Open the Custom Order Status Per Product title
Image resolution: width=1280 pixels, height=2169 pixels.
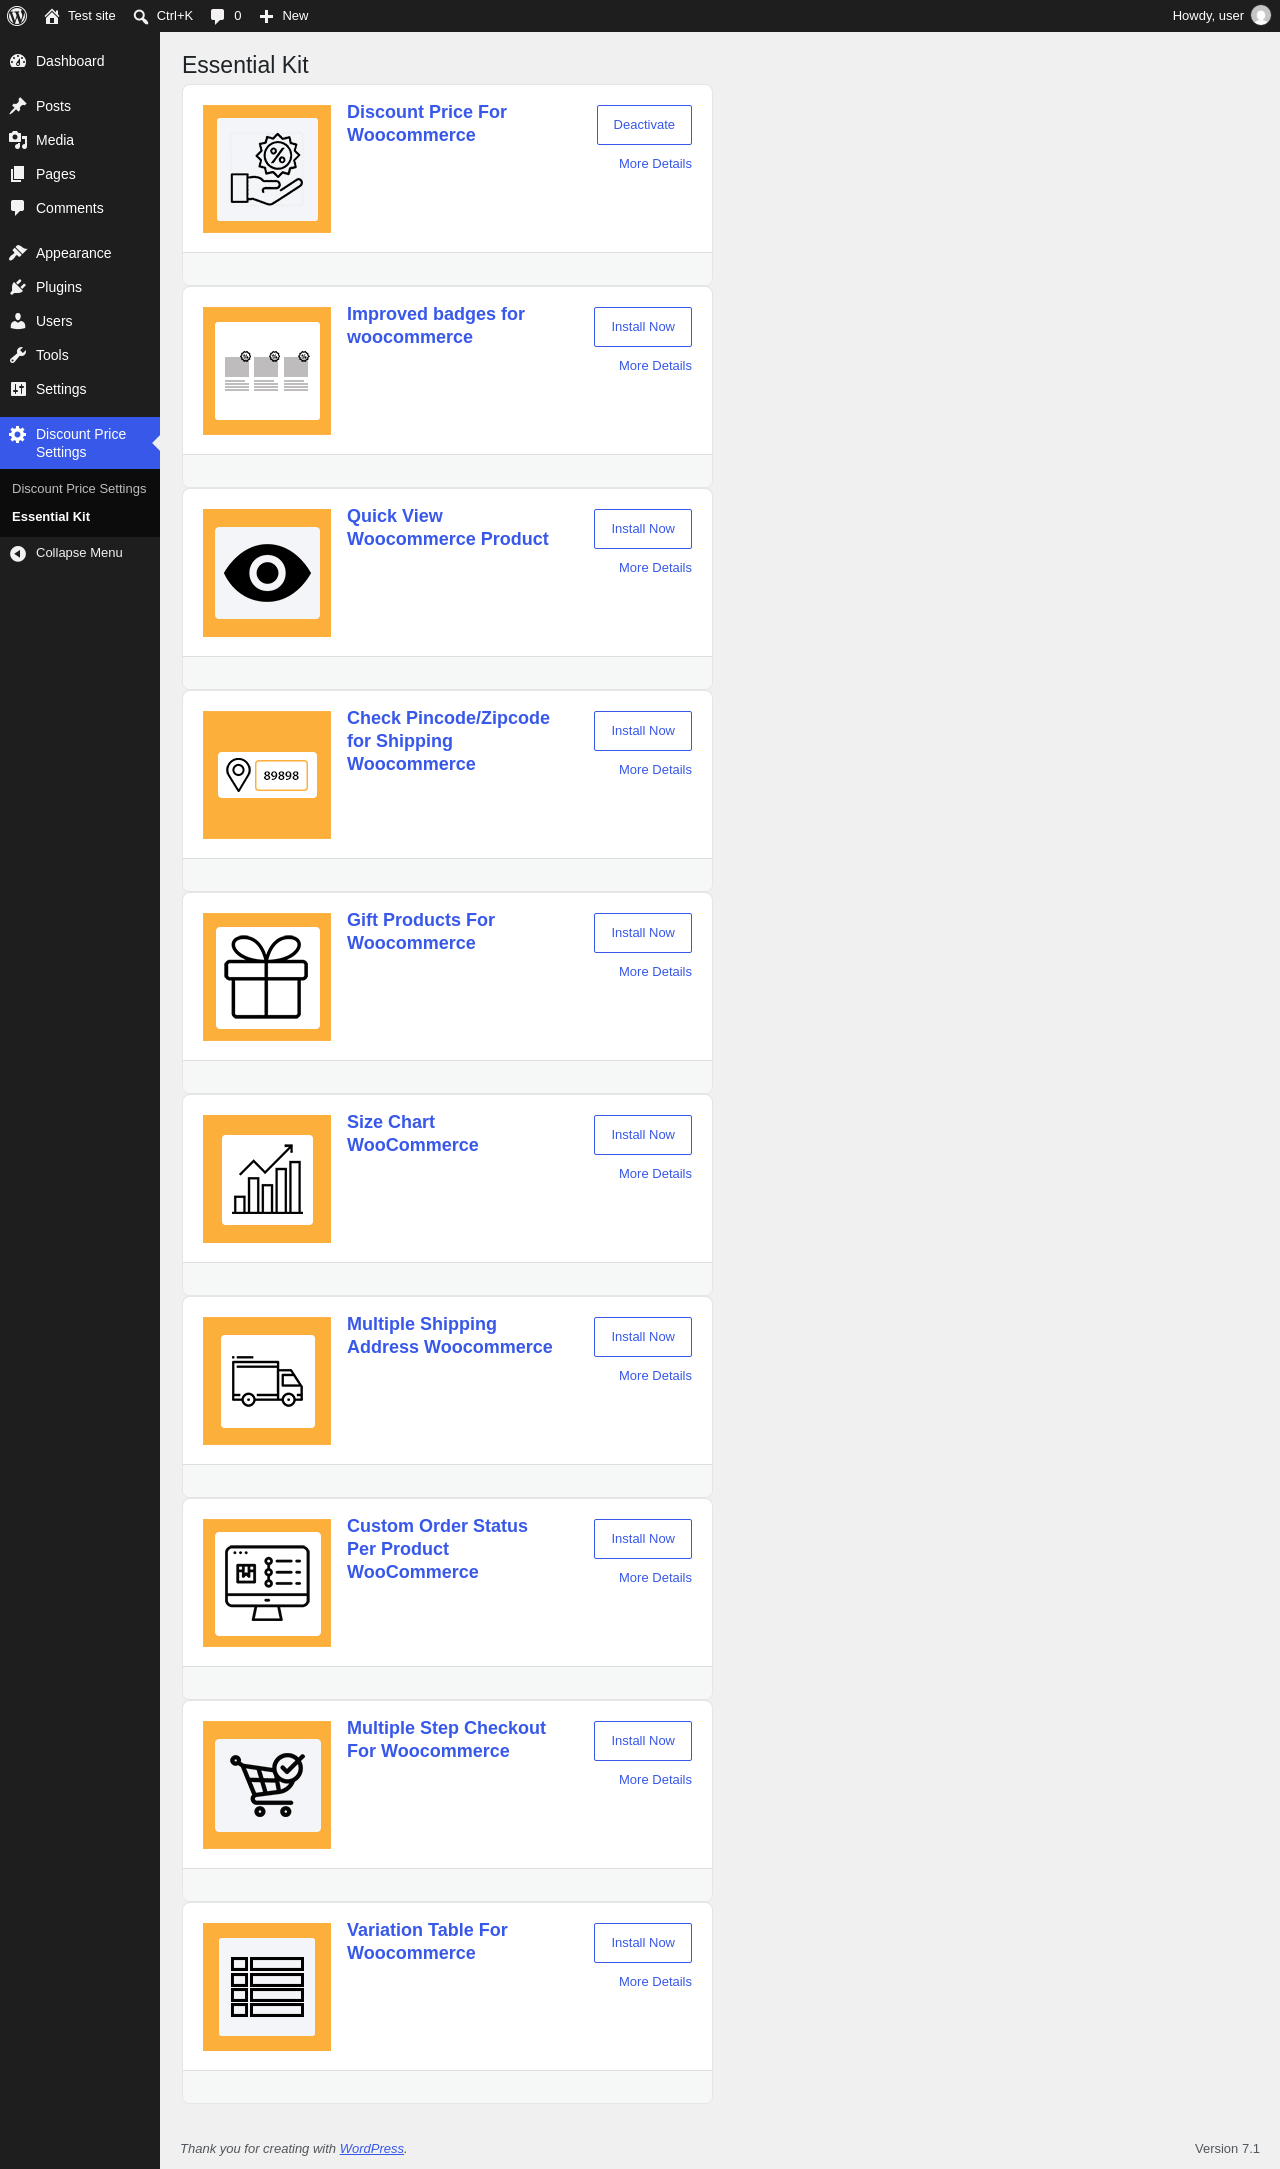point(437,1549)
